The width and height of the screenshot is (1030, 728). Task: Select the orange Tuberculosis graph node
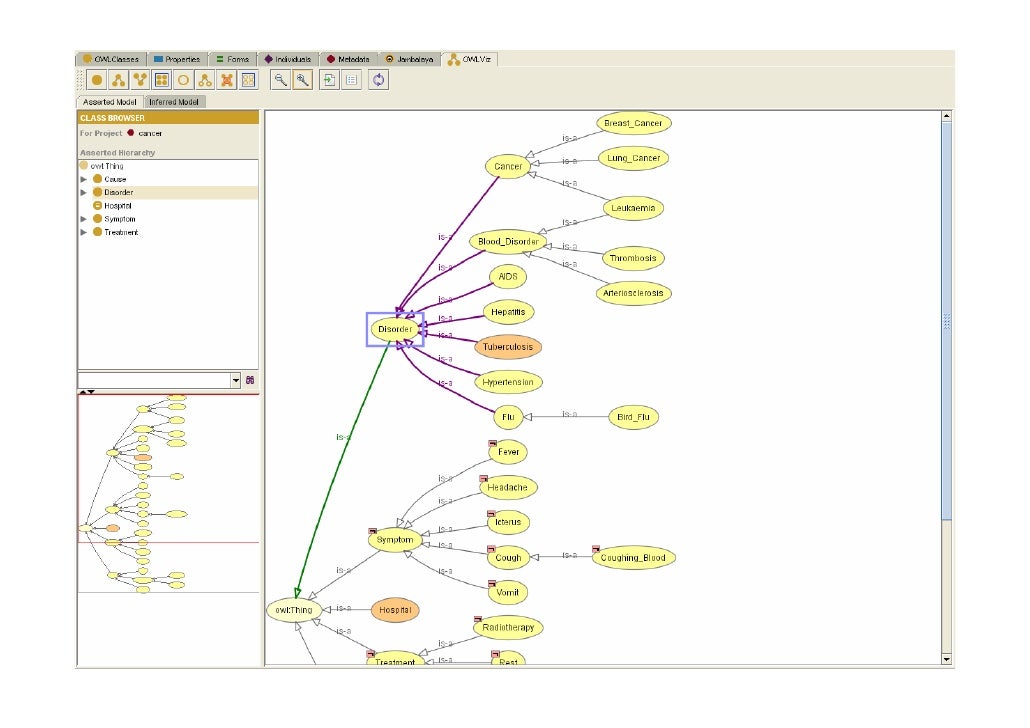(508, 347)
